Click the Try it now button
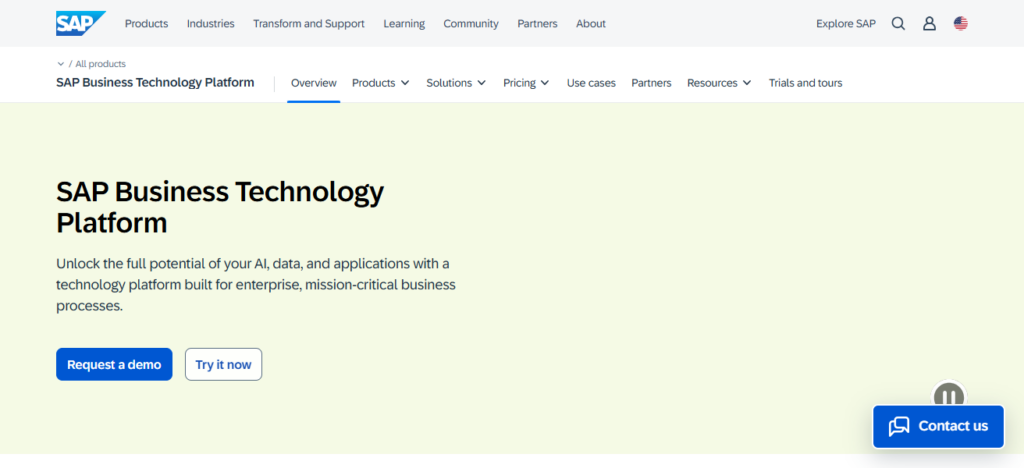 223,365
